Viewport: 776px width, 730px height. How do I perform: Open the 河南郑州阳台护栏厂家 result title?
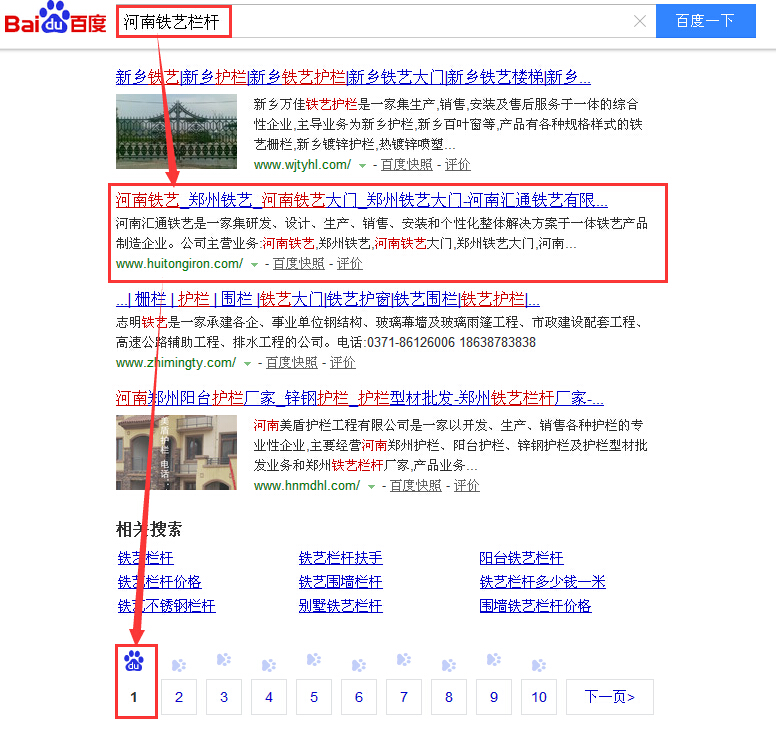[x=359, y=398]
